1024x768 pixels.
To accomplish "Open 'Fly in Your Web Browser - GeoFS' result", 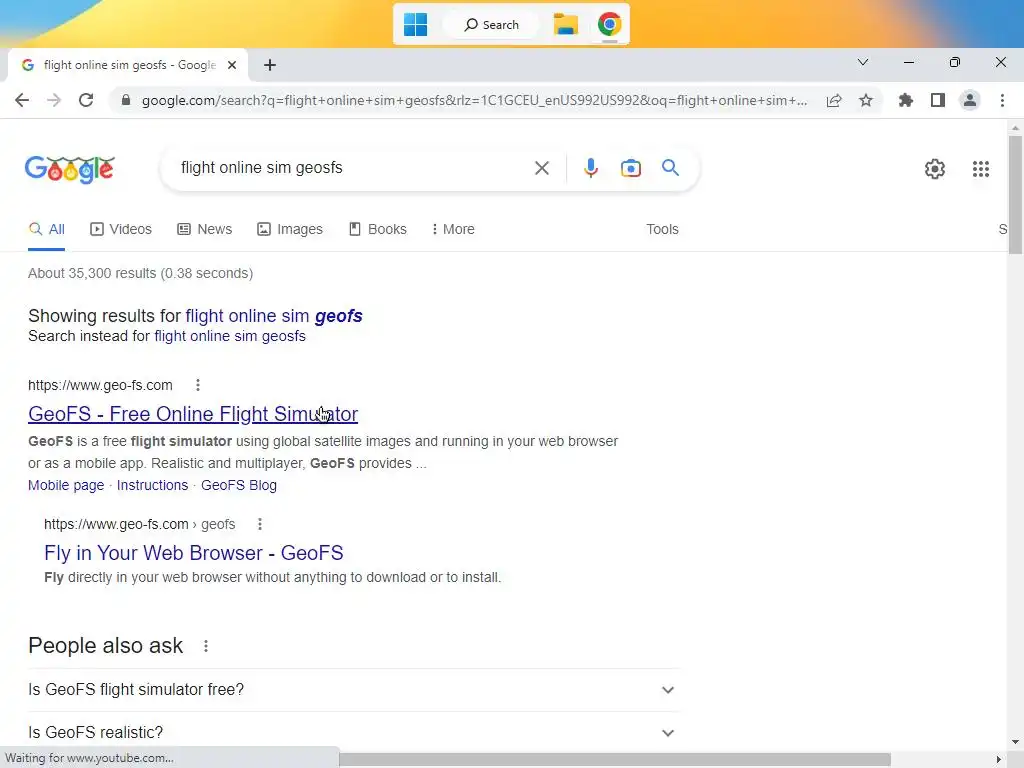I will (193, 553).
